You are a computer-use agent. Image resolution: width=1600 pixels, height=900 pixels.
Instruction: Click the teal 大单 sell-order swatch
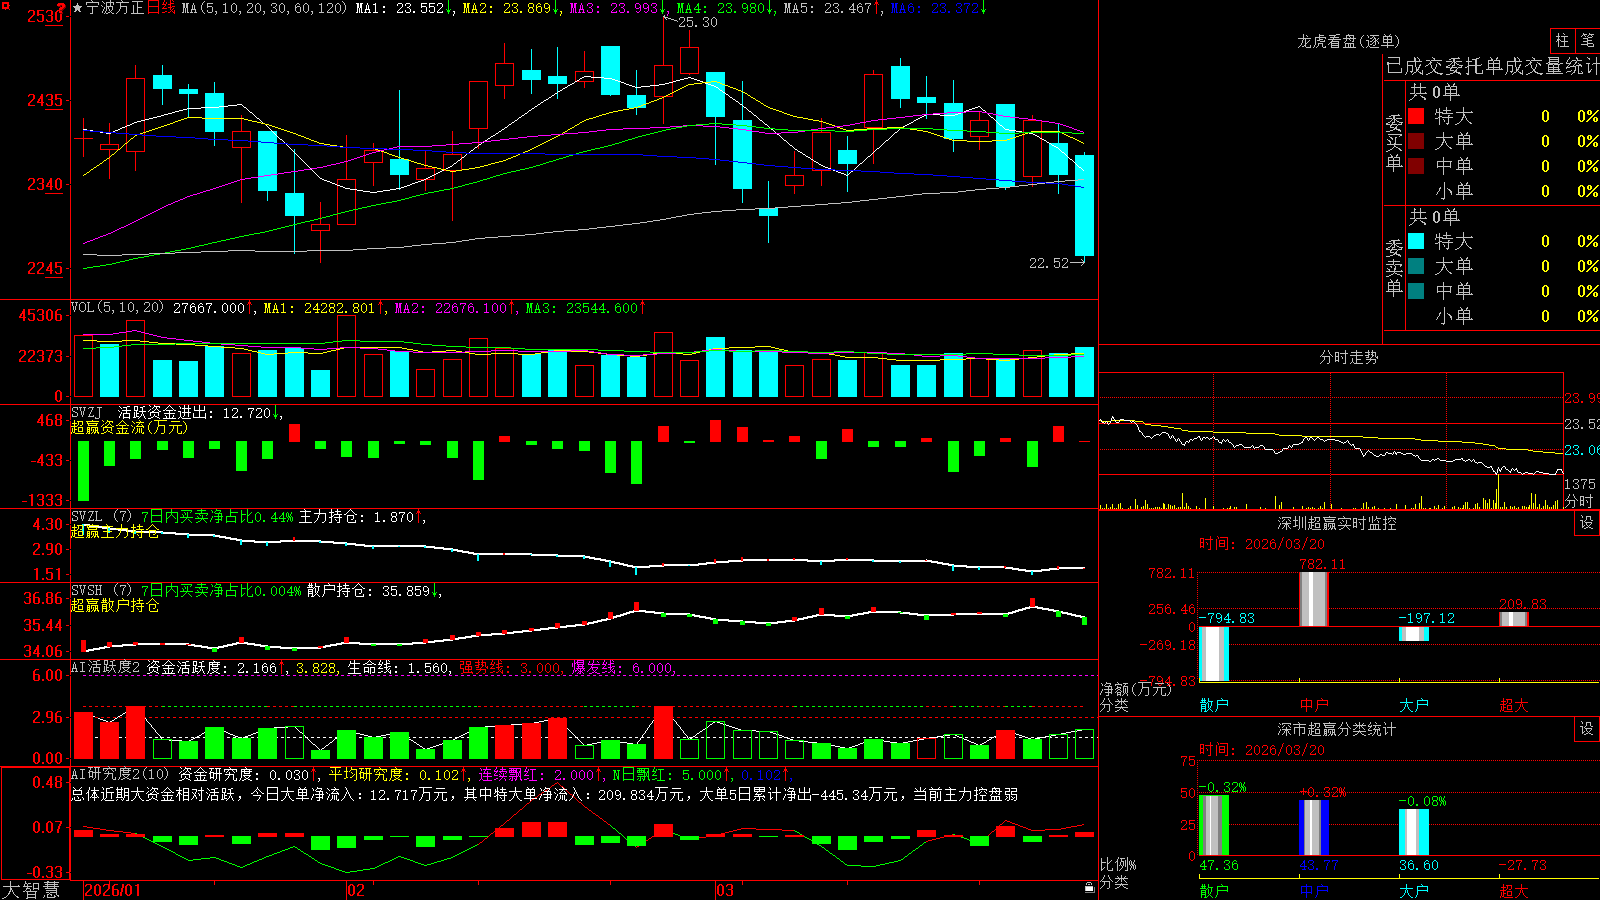[1416, 266]
